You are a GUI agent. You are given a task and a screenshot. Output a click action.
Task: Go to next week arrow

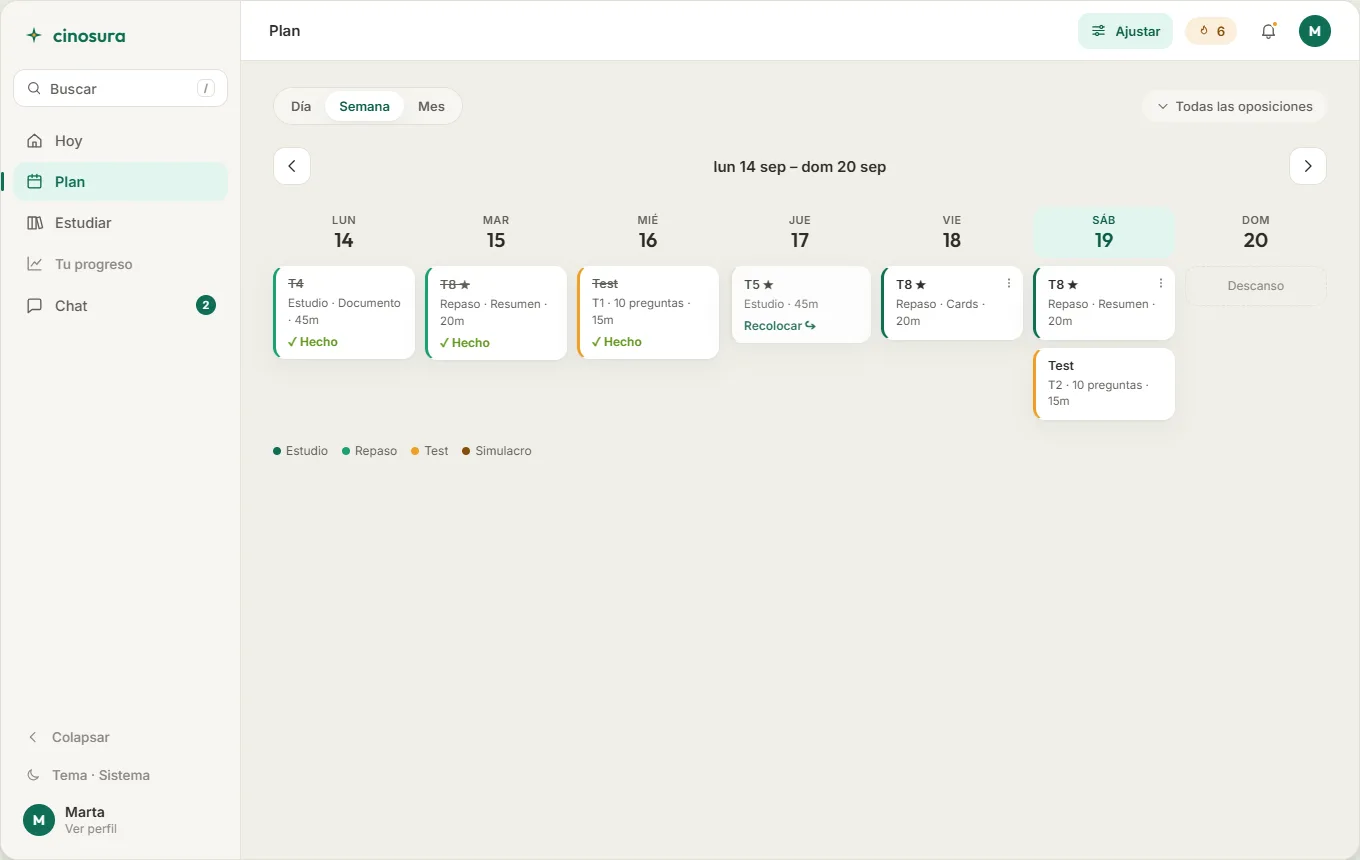pos(1308,166)
